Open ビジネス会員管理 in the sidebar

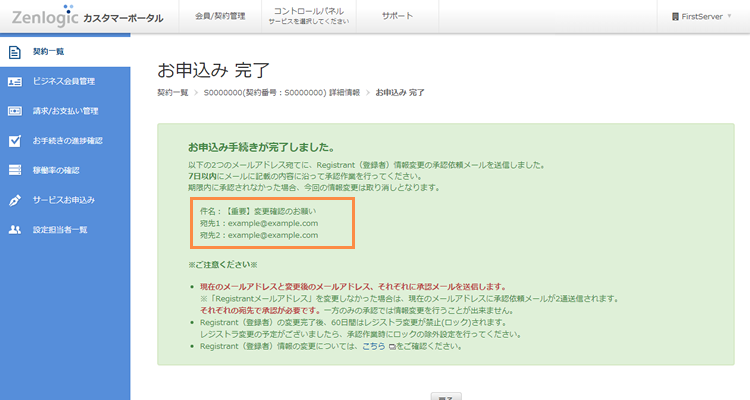[65, 81]
